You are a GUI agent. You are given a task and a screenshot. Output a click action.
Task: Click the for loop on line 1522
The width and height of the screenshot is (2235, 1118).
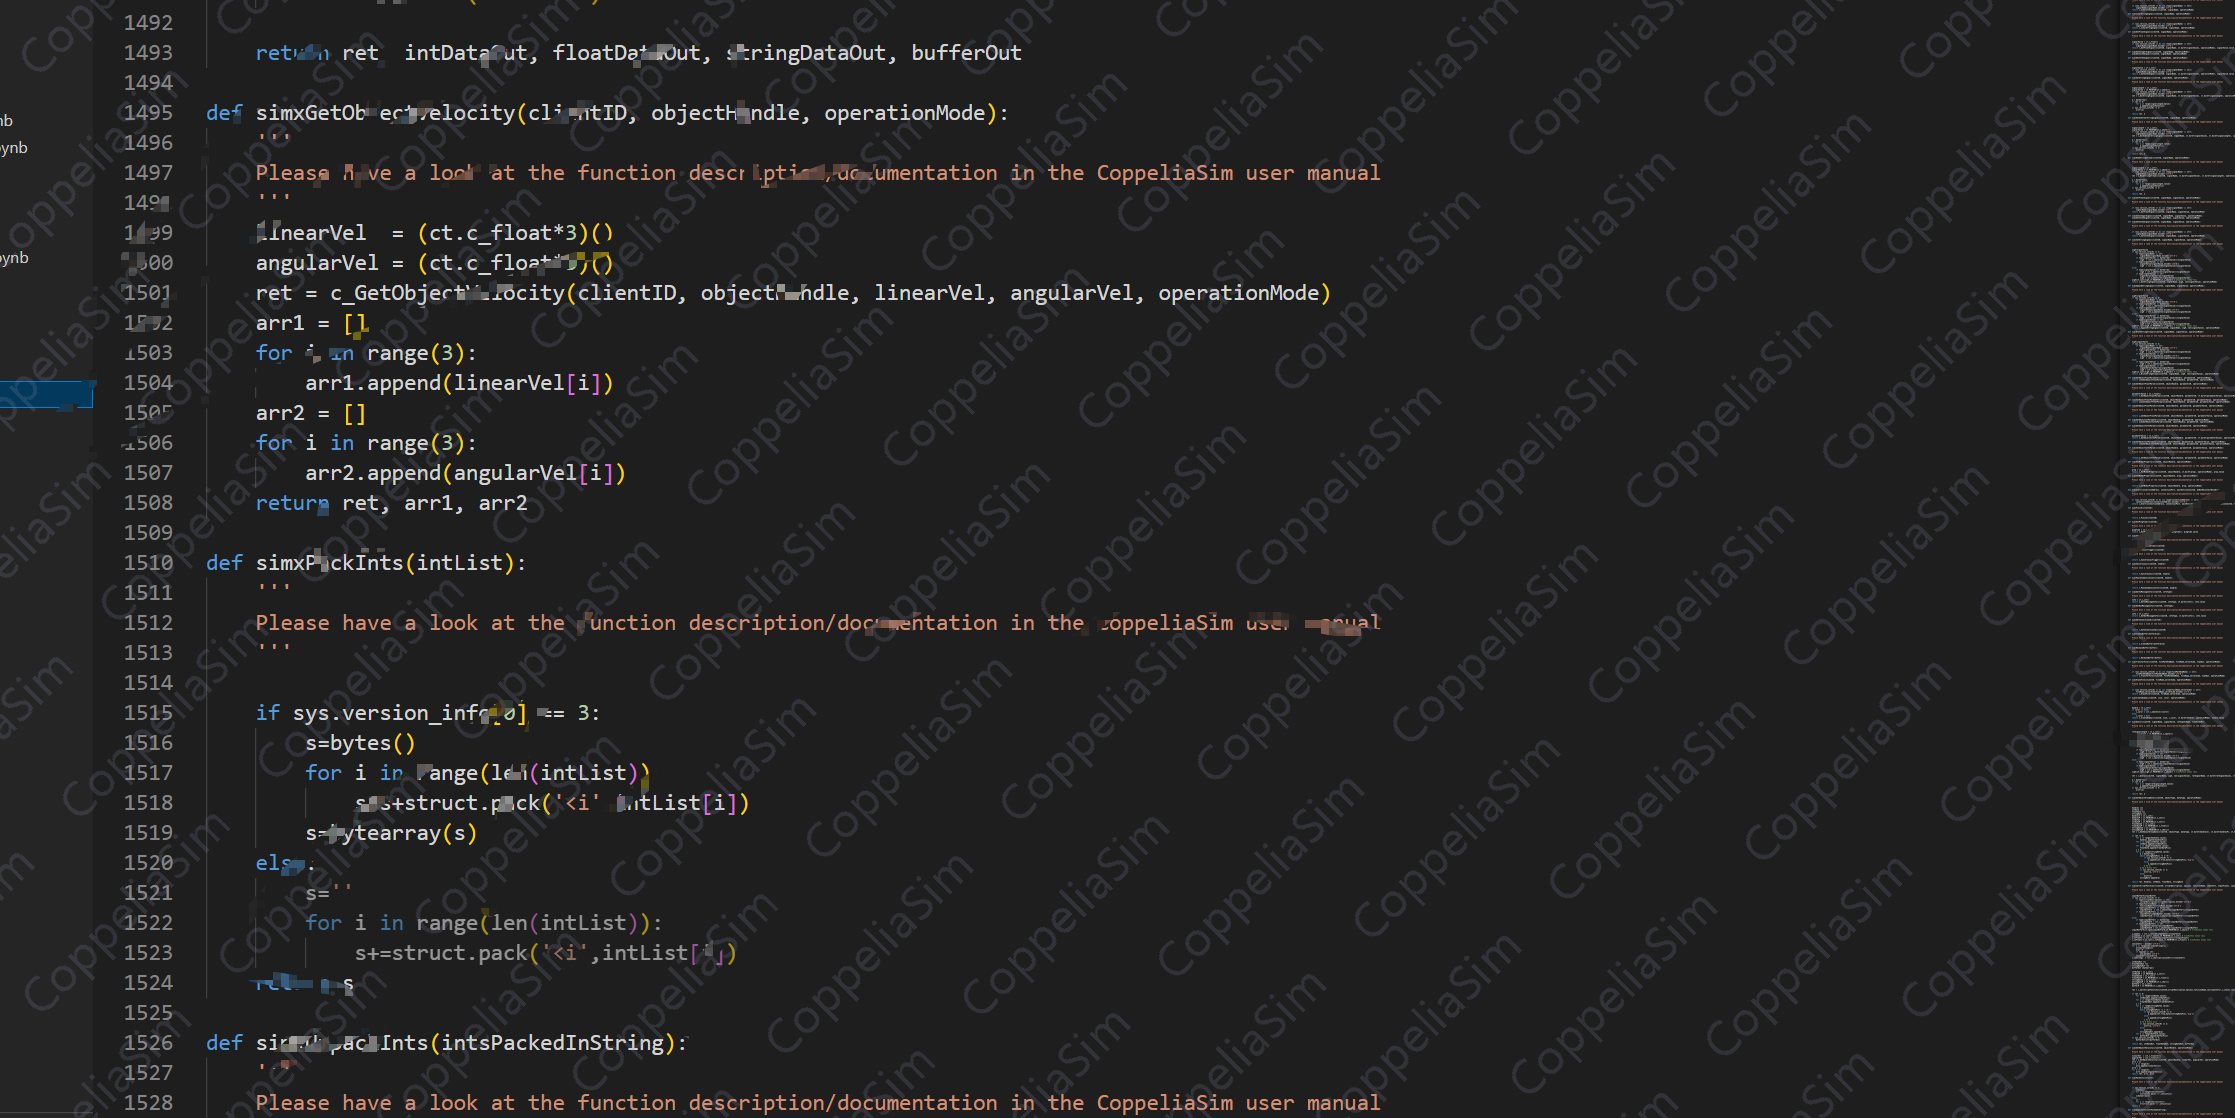484,923
